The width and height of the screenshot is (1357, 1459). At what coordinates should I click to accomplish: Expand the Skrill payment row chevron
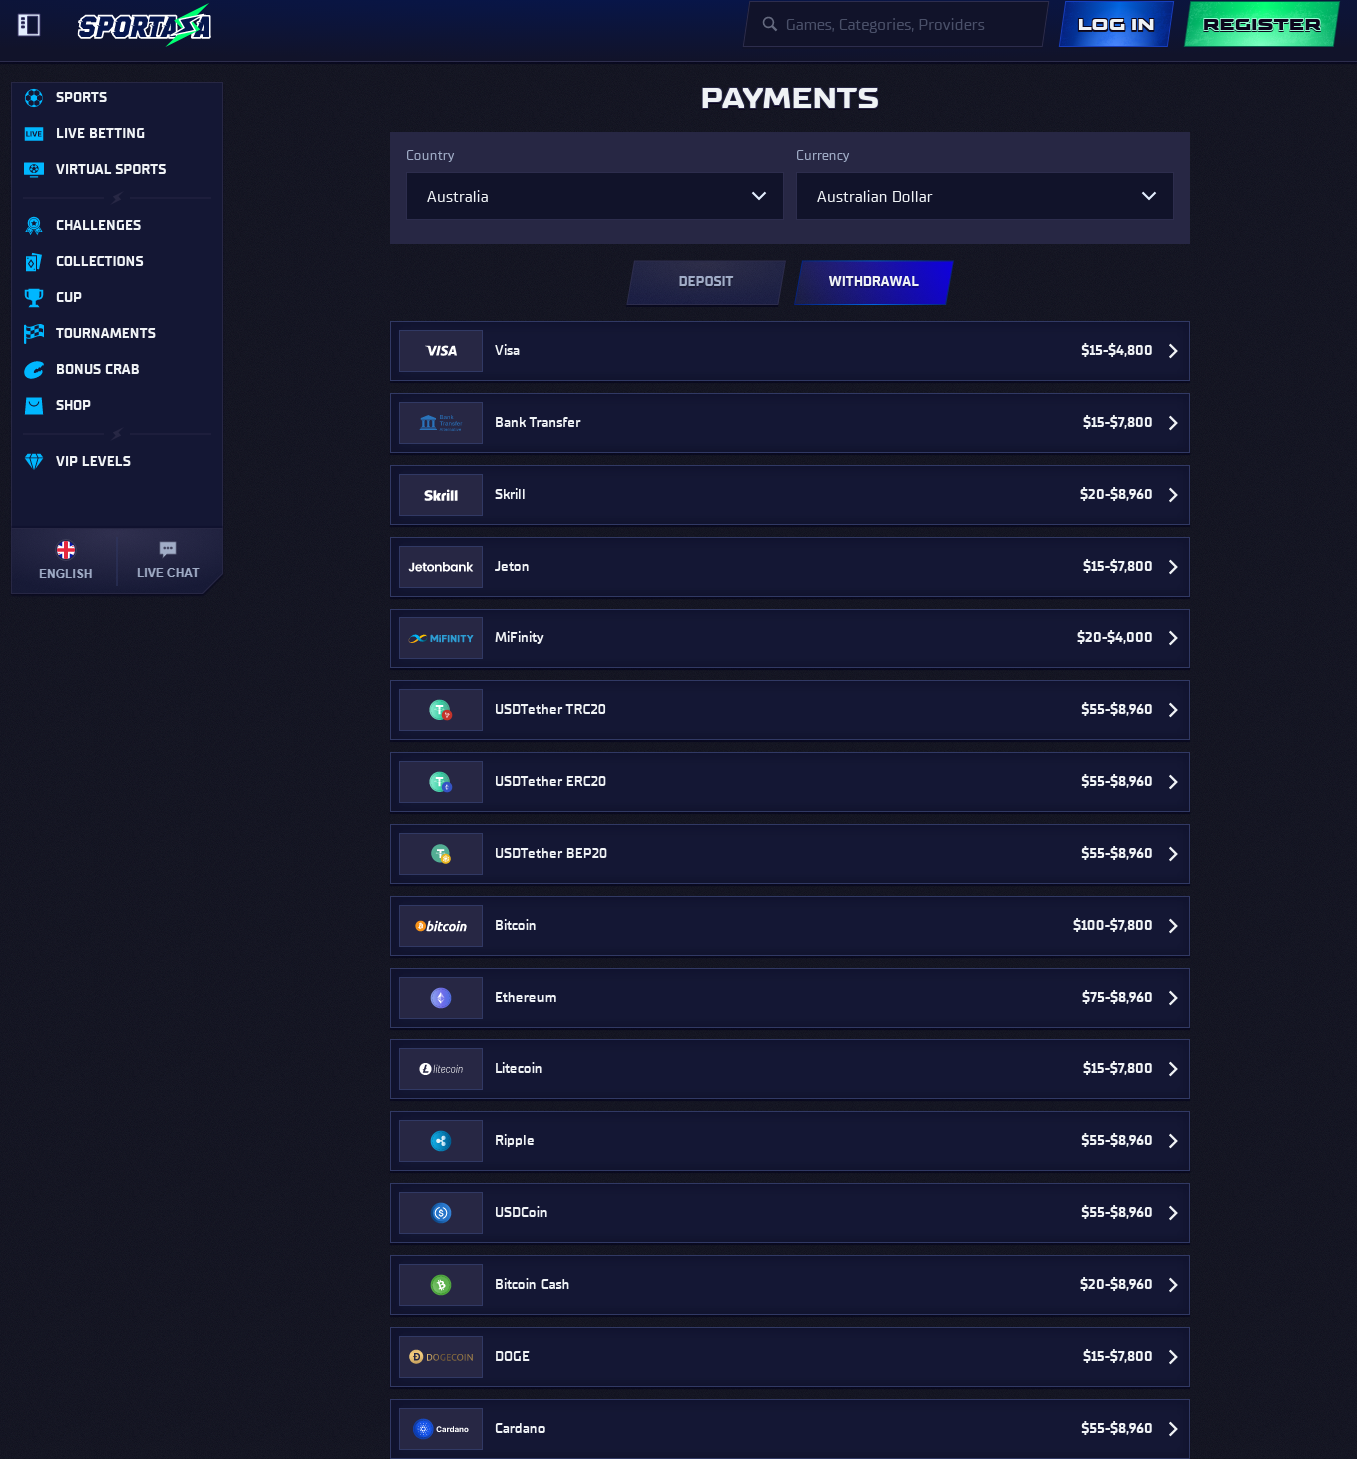pos(1173,495)
